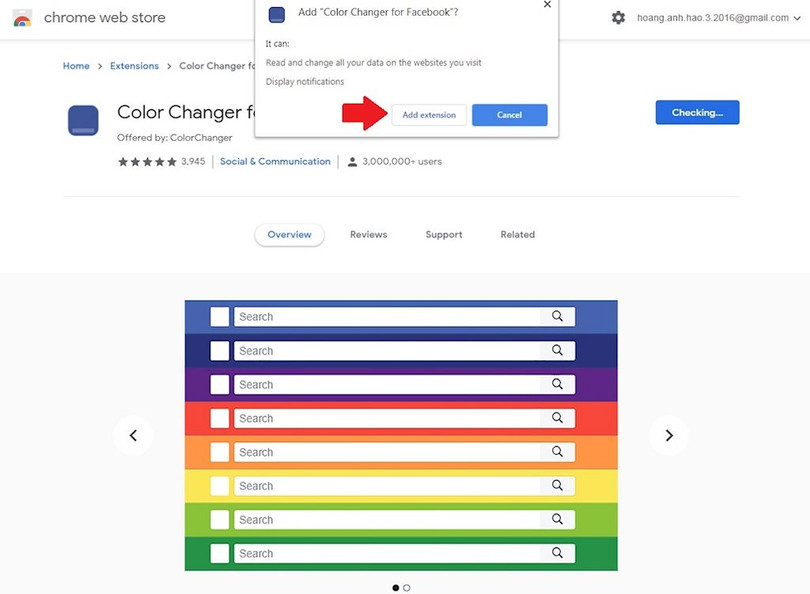Screen dimensions: 810x594
Task: Close the add extension dialog with X
Action: pyautogui.click(x=547, y=5)
